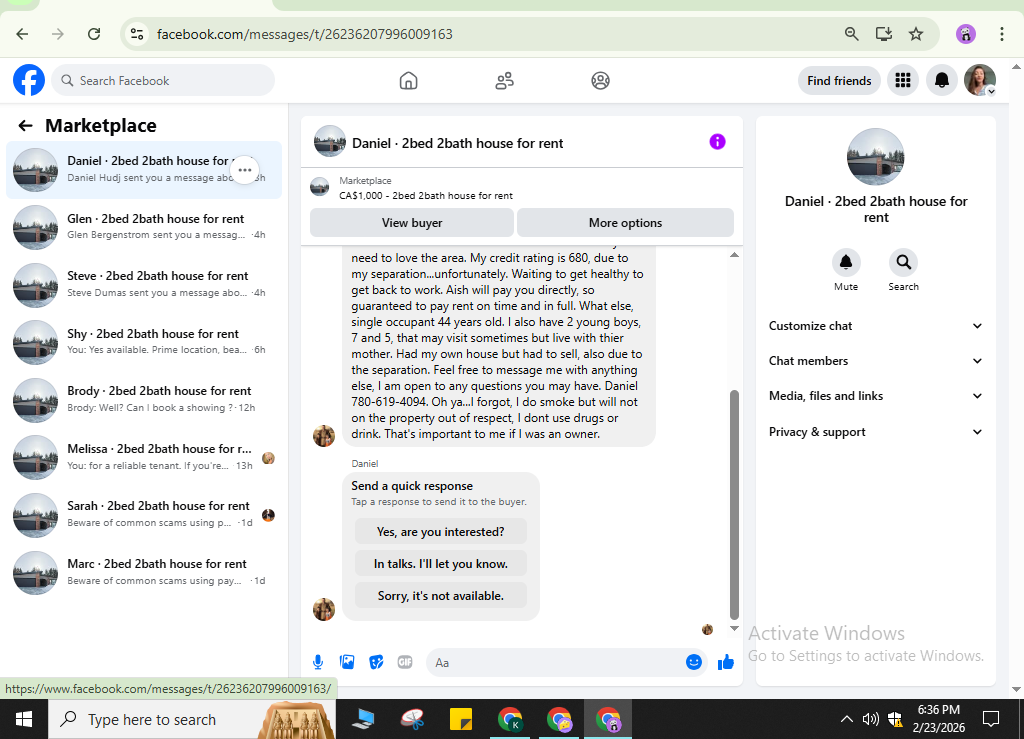Viewport: 1024px width, 739px height.
Task: Choose a sticker from the sticker icon
Action: [376, 663]
